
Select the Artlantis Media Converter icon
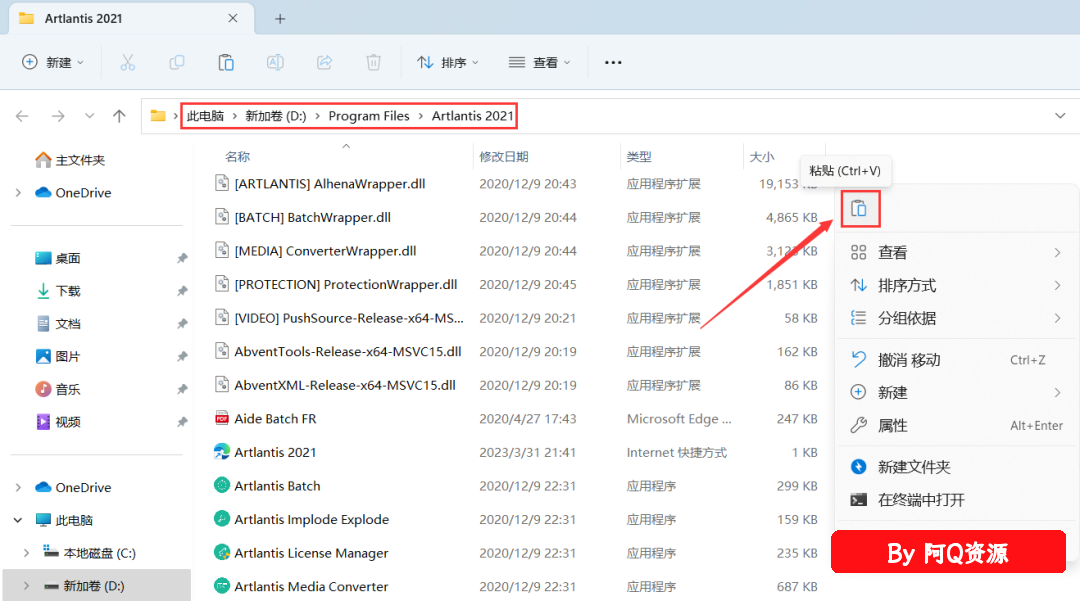pos(222,586)
